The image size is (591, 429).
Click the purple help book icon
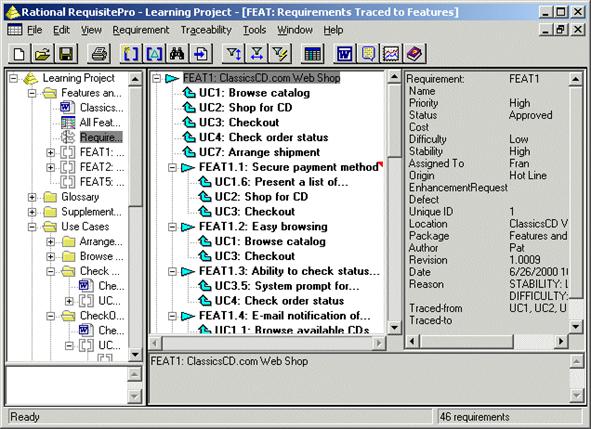pos(415,54)
